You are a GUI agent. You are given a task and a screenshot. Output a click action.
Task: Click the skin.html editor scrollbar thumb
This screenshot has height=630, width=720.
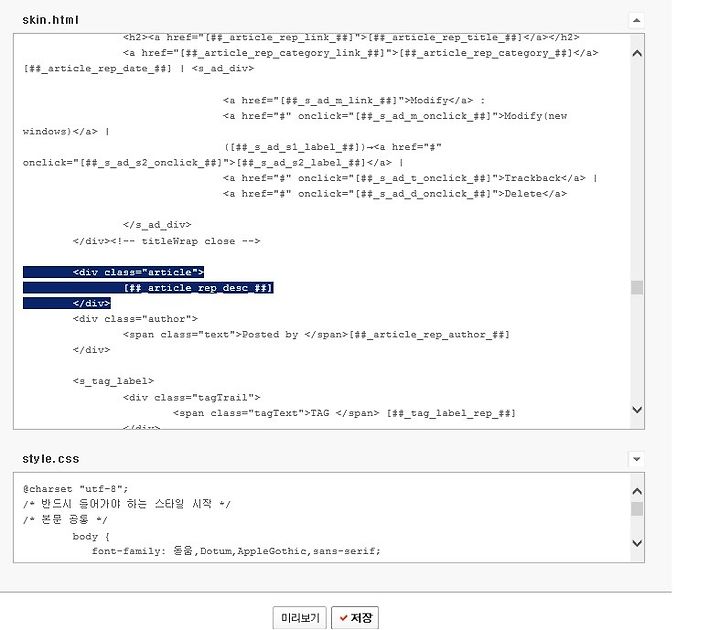tap(637, 287)
